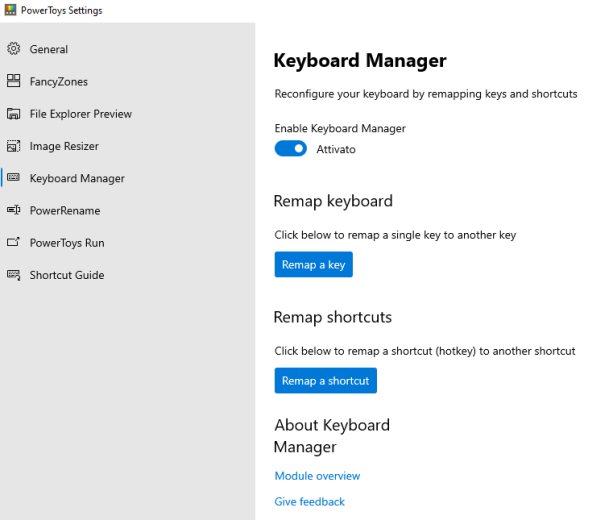
Task: Click the Remap a shortcut button
Action: [326, 380]
